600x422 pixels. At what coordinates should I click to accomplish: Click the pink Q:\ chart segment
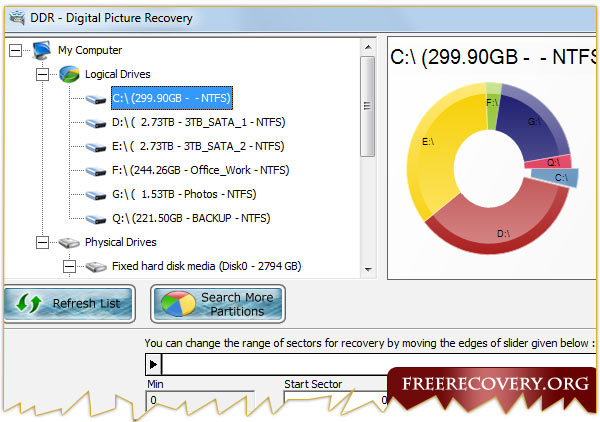551,162
